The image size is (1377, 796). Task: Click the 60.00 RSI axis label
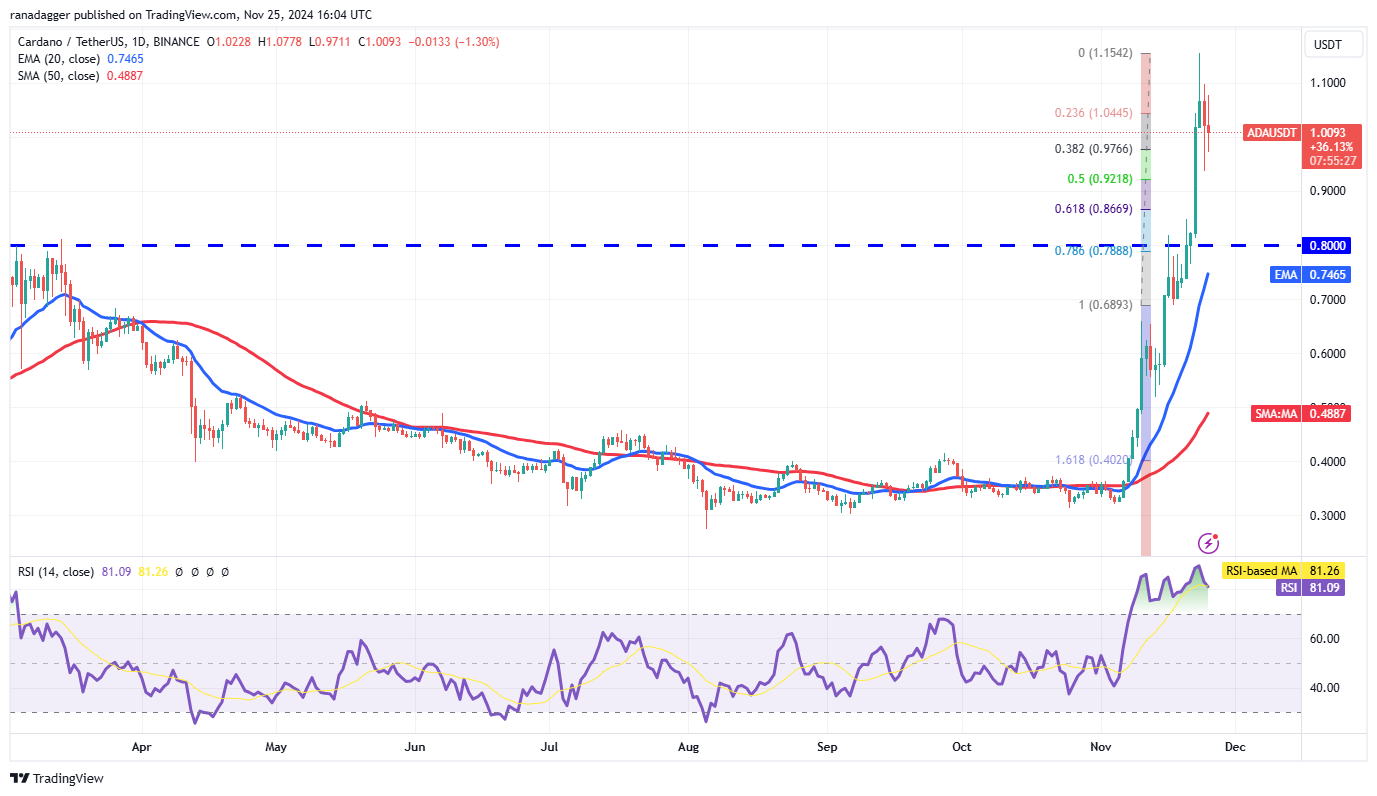pos(1325,639)
